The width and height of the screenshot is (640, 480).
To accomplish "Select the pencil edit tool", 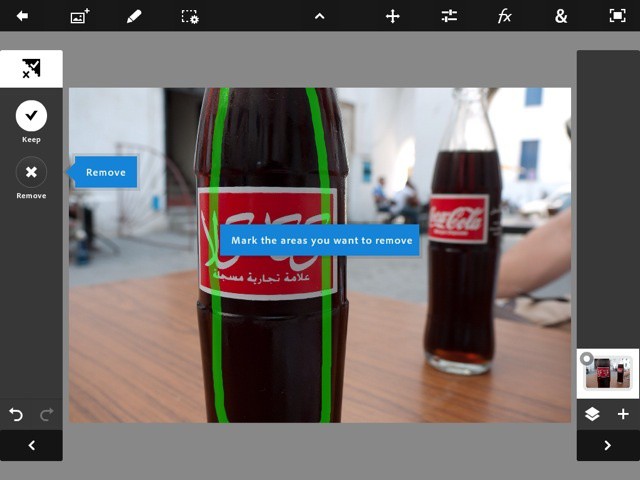I will coord(134,16).
